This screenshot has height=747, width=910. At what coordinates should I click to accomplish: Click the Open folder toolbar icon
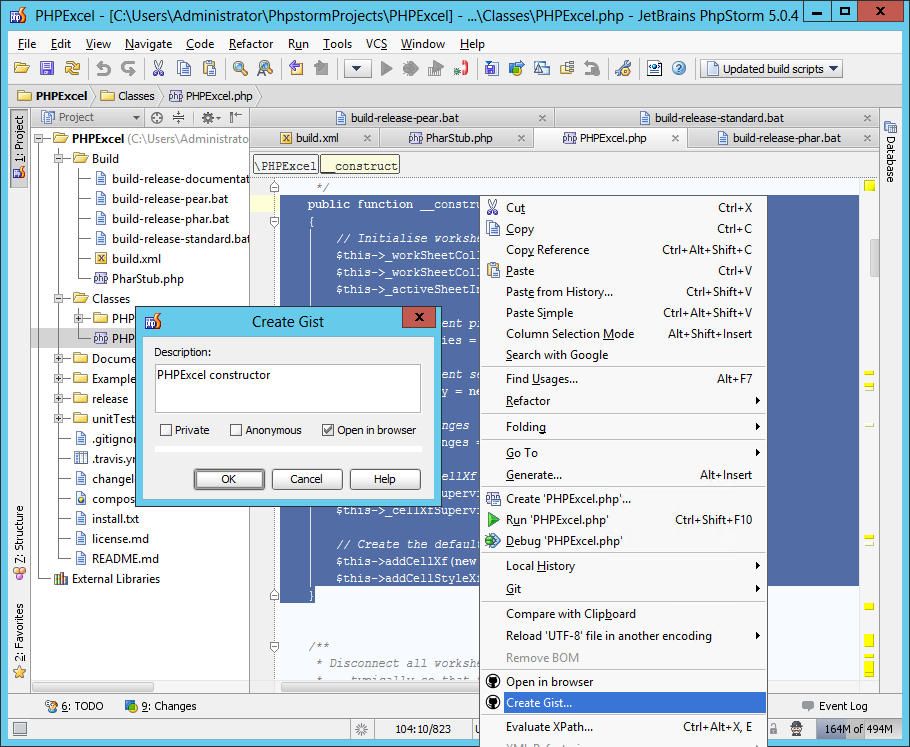tap(21, 68)
